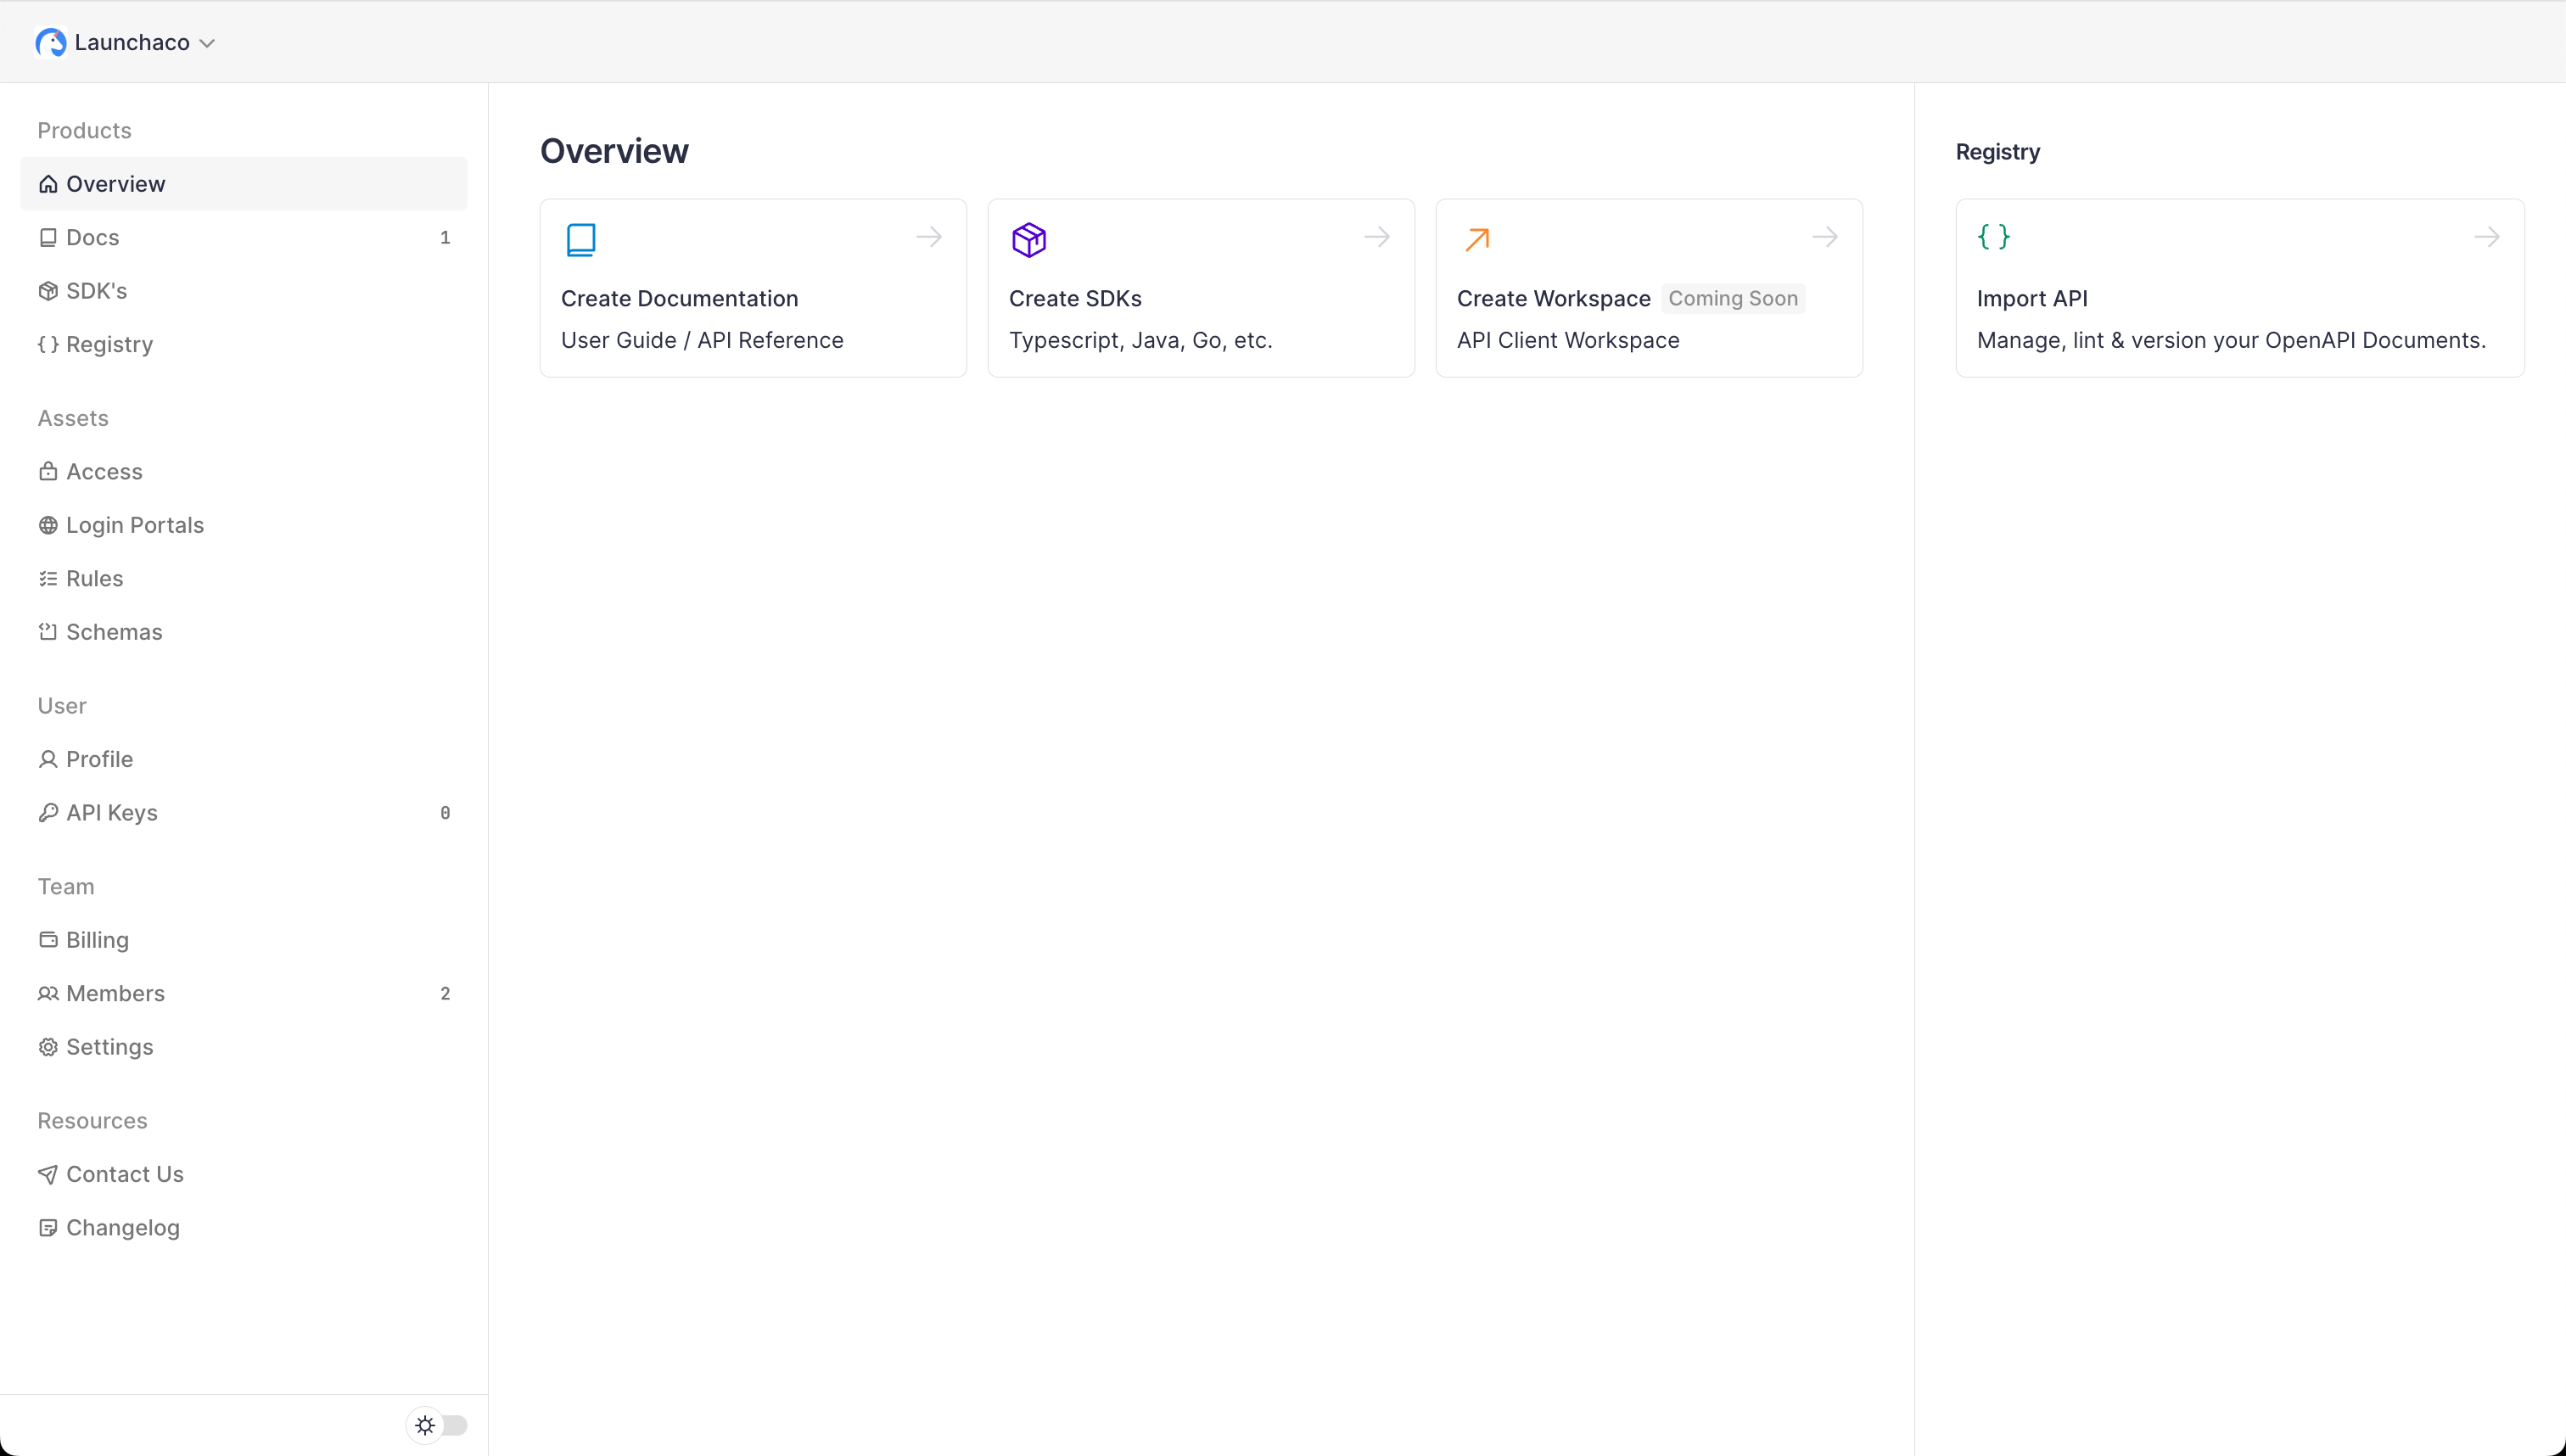Open the Docs menu item
The height and width of the screenshot is (1456, 2566).
[x=244, y=238]
